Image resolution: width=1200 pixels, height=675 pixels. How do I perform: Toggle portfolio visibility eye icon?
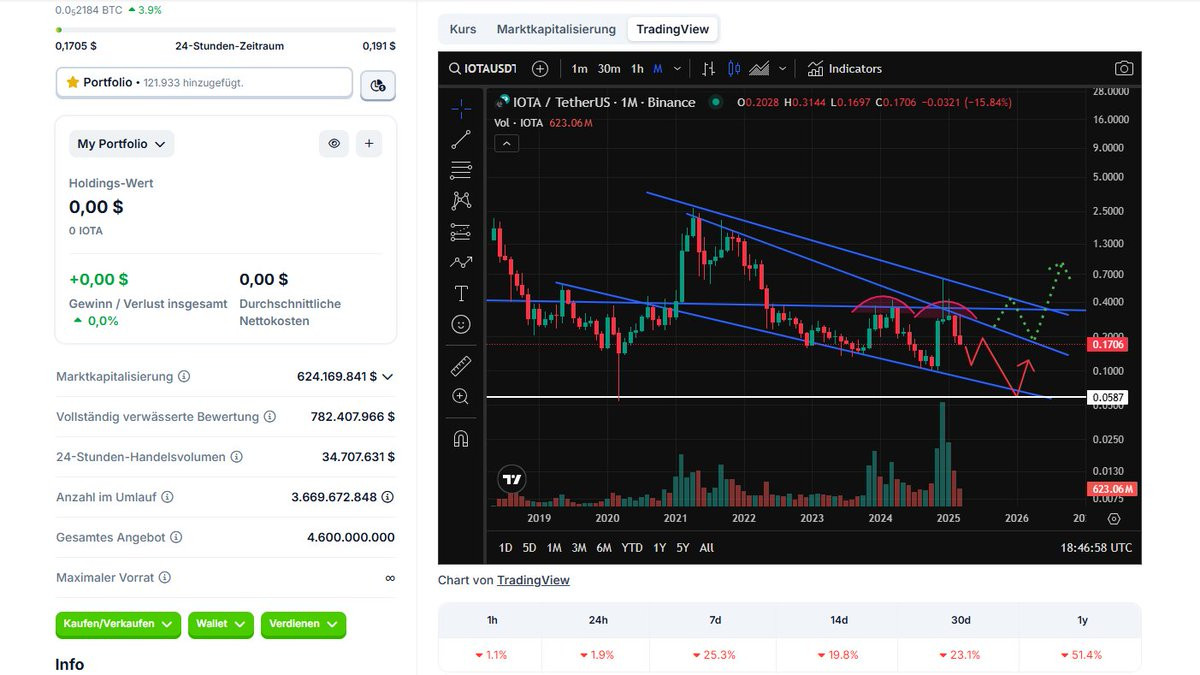coord(334,144)
